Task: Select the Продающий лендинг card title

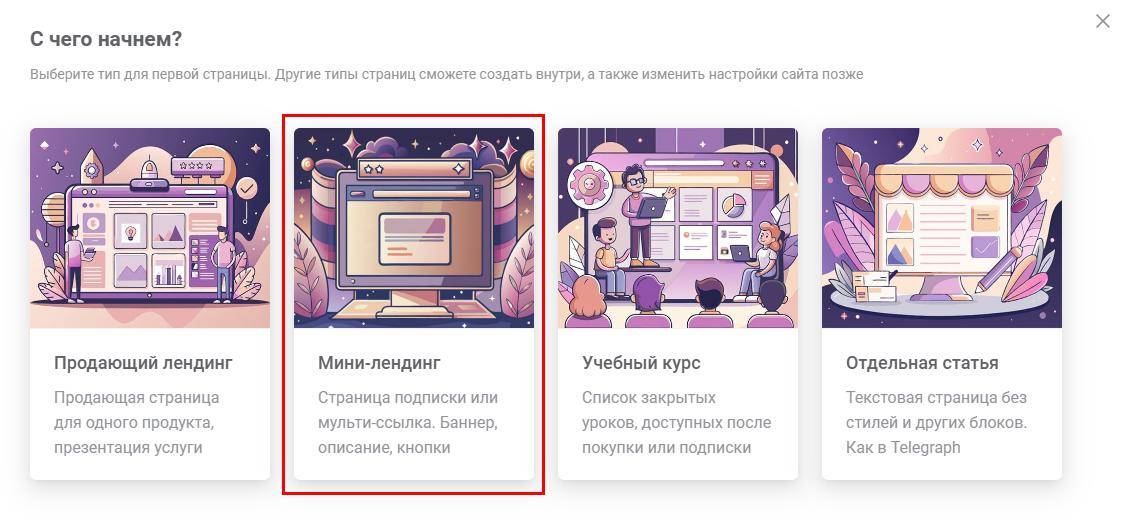Action: coord(143,363)
